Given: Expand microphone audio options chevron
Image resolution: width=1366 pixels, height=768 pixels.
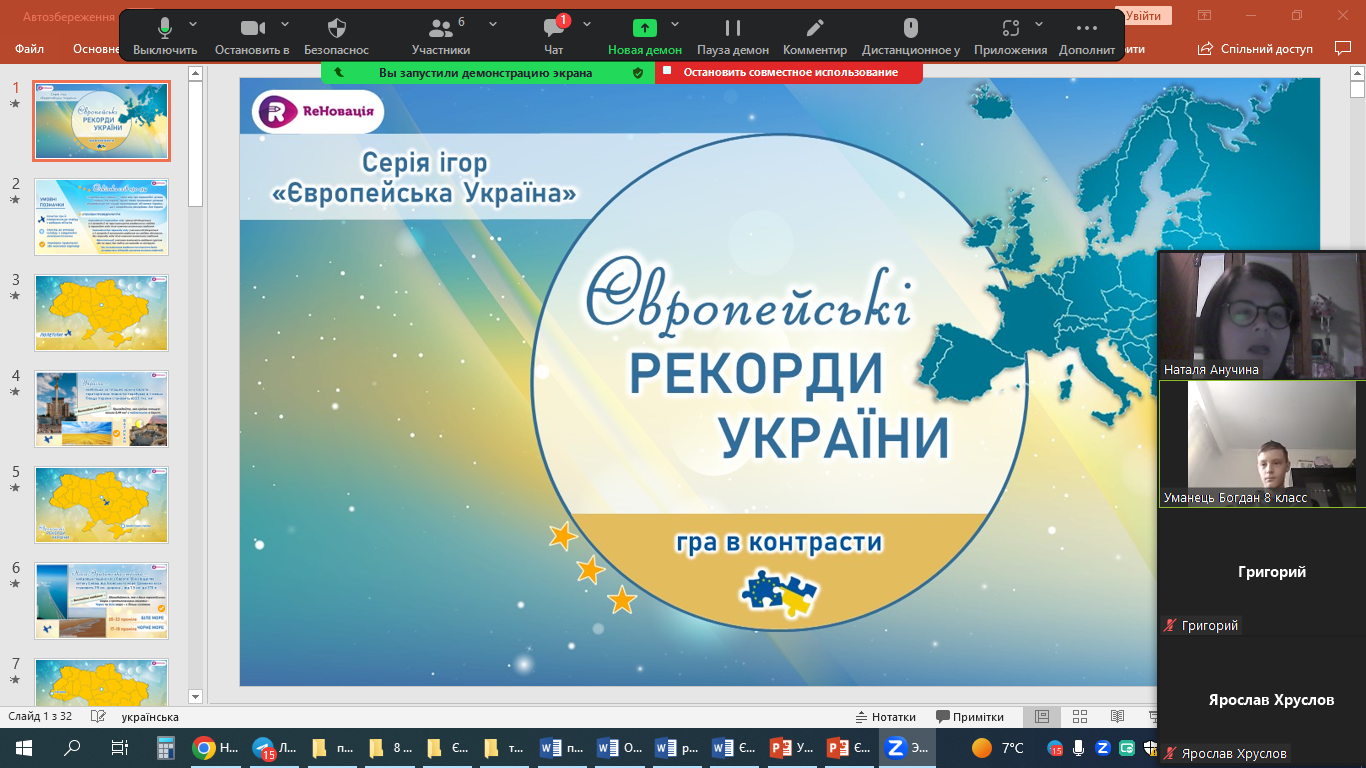Looking at the screenshot, I should coord(193,24).
